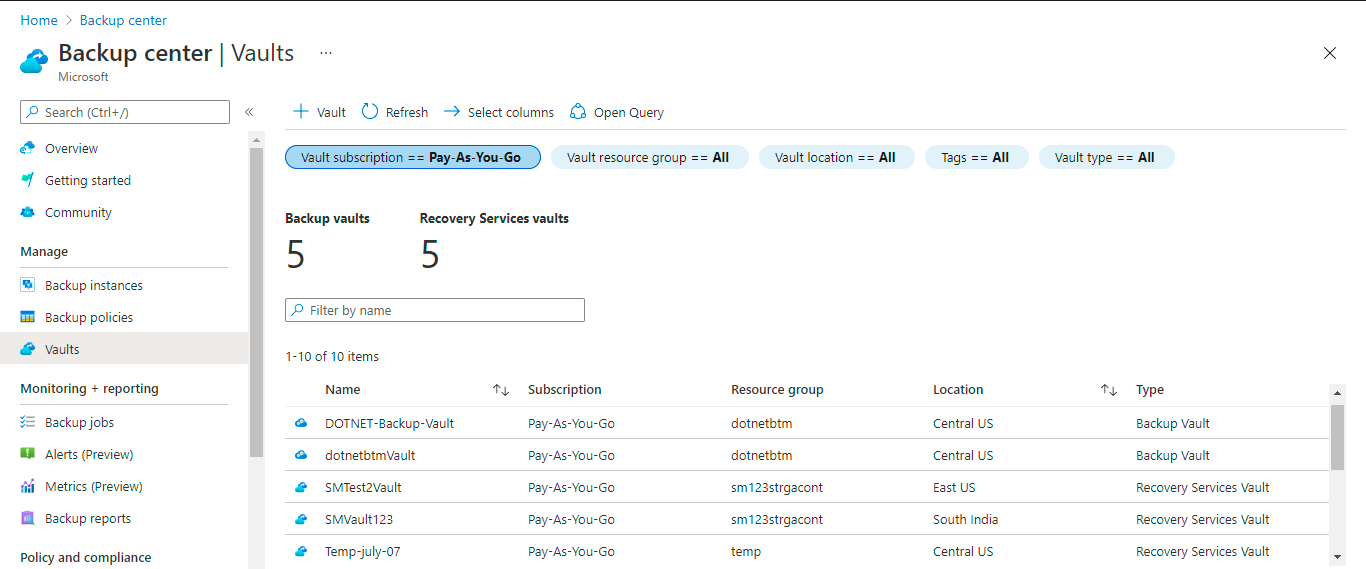Viewport: 1366px width, 569px height.
Task: Click the Select columns arrow icon
Action: pyautogui.click(x=451, y=111)
